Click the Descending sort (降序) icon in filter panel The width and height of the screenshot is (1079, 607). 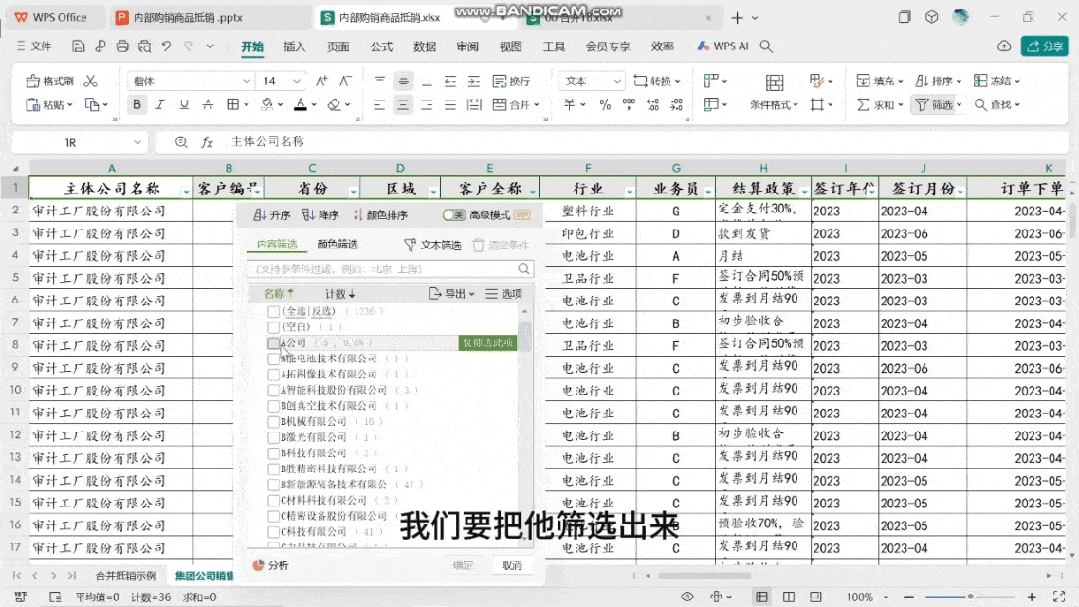point(309,215)
